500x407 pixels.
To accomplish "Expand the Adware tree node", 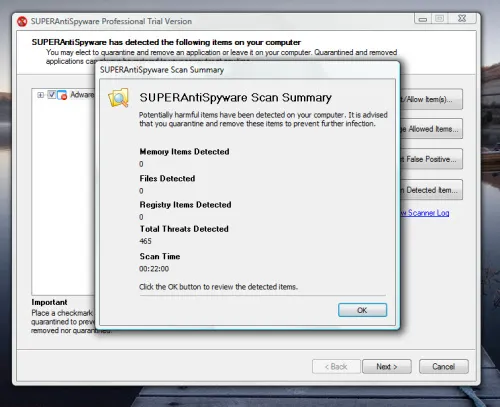I will 41,95.
